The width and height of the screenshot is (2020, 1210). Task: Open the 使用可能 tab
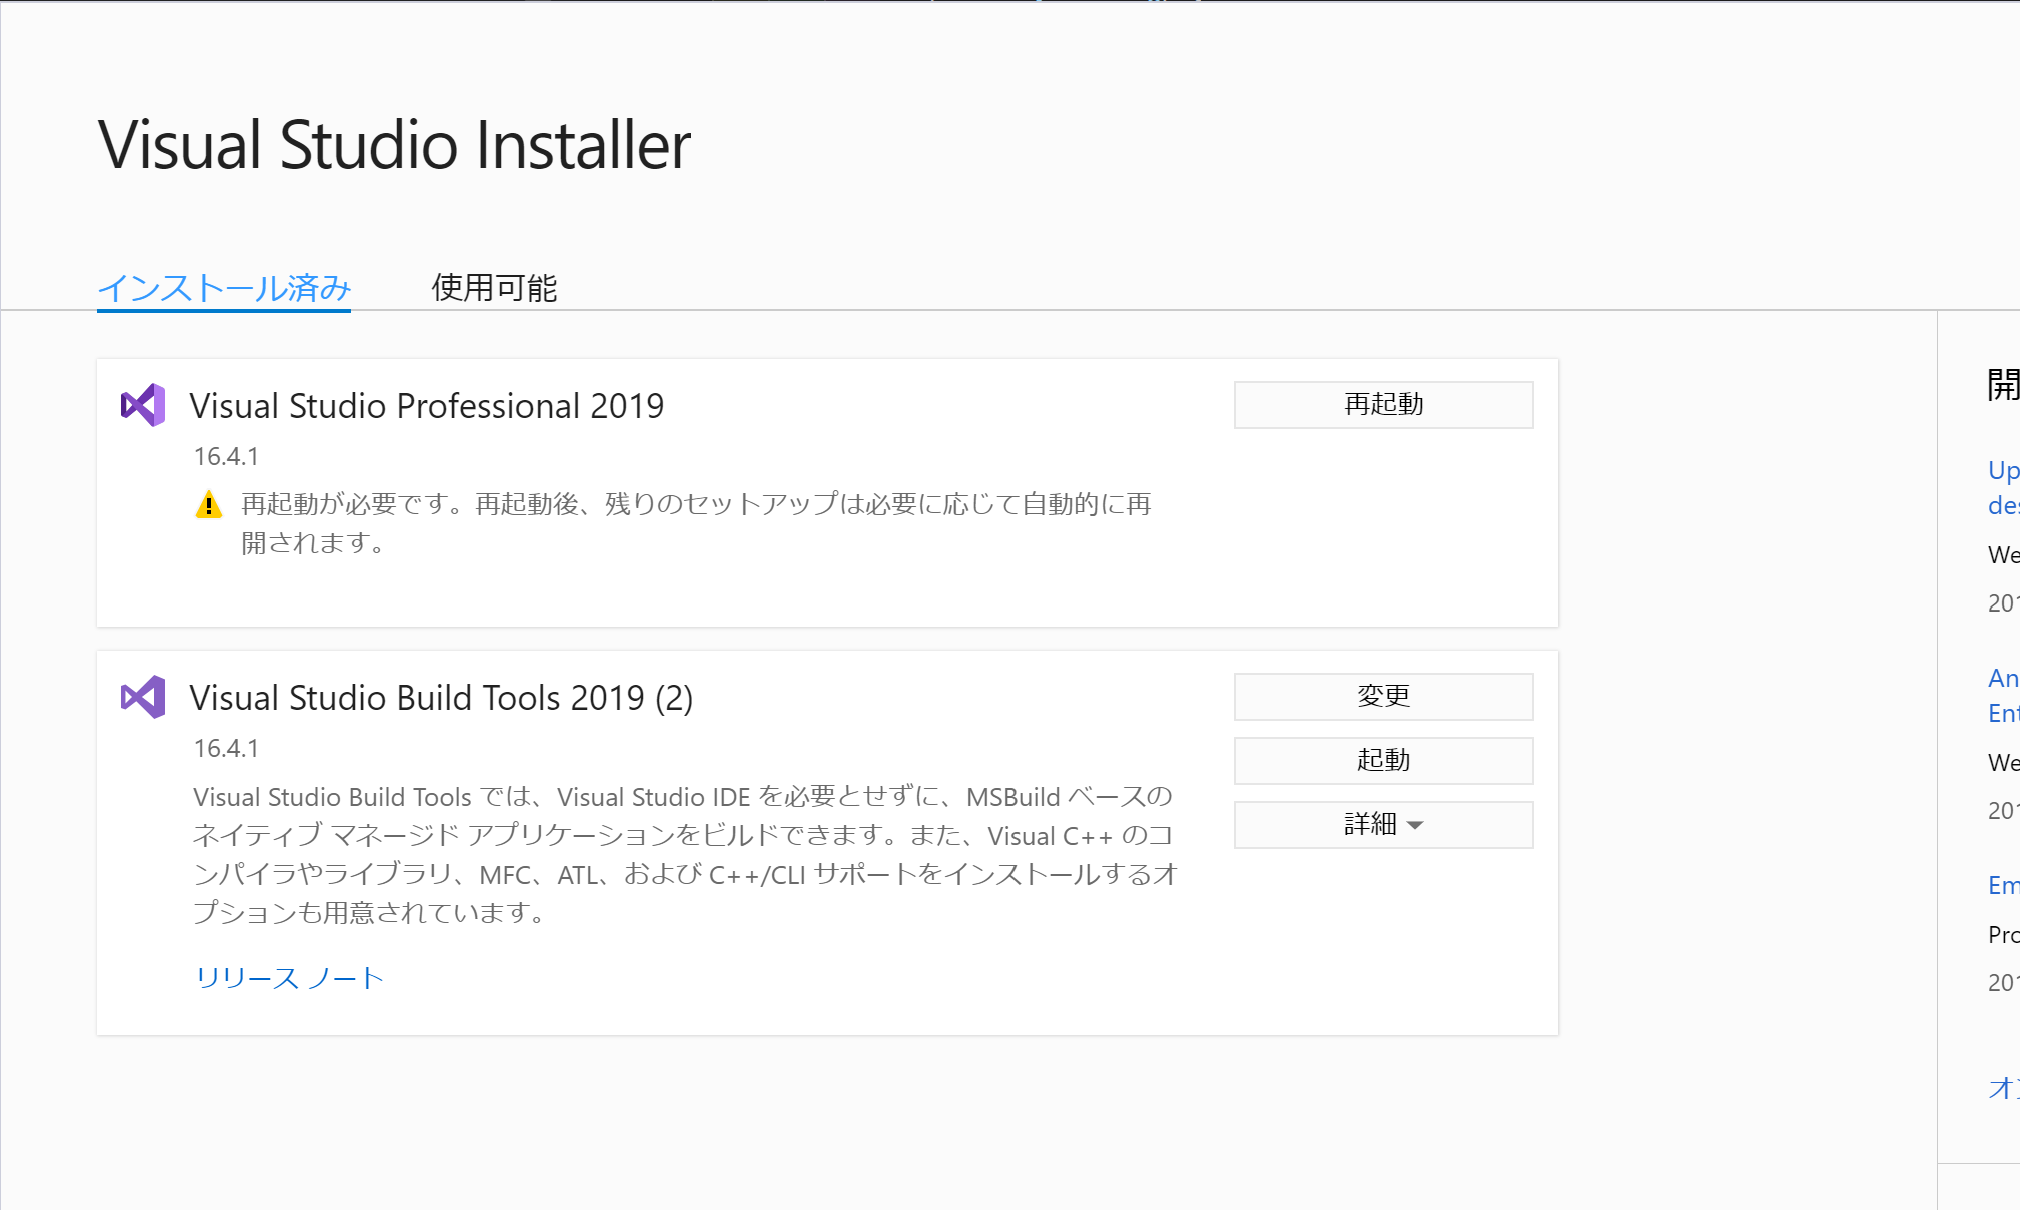(x=494, y=288)
